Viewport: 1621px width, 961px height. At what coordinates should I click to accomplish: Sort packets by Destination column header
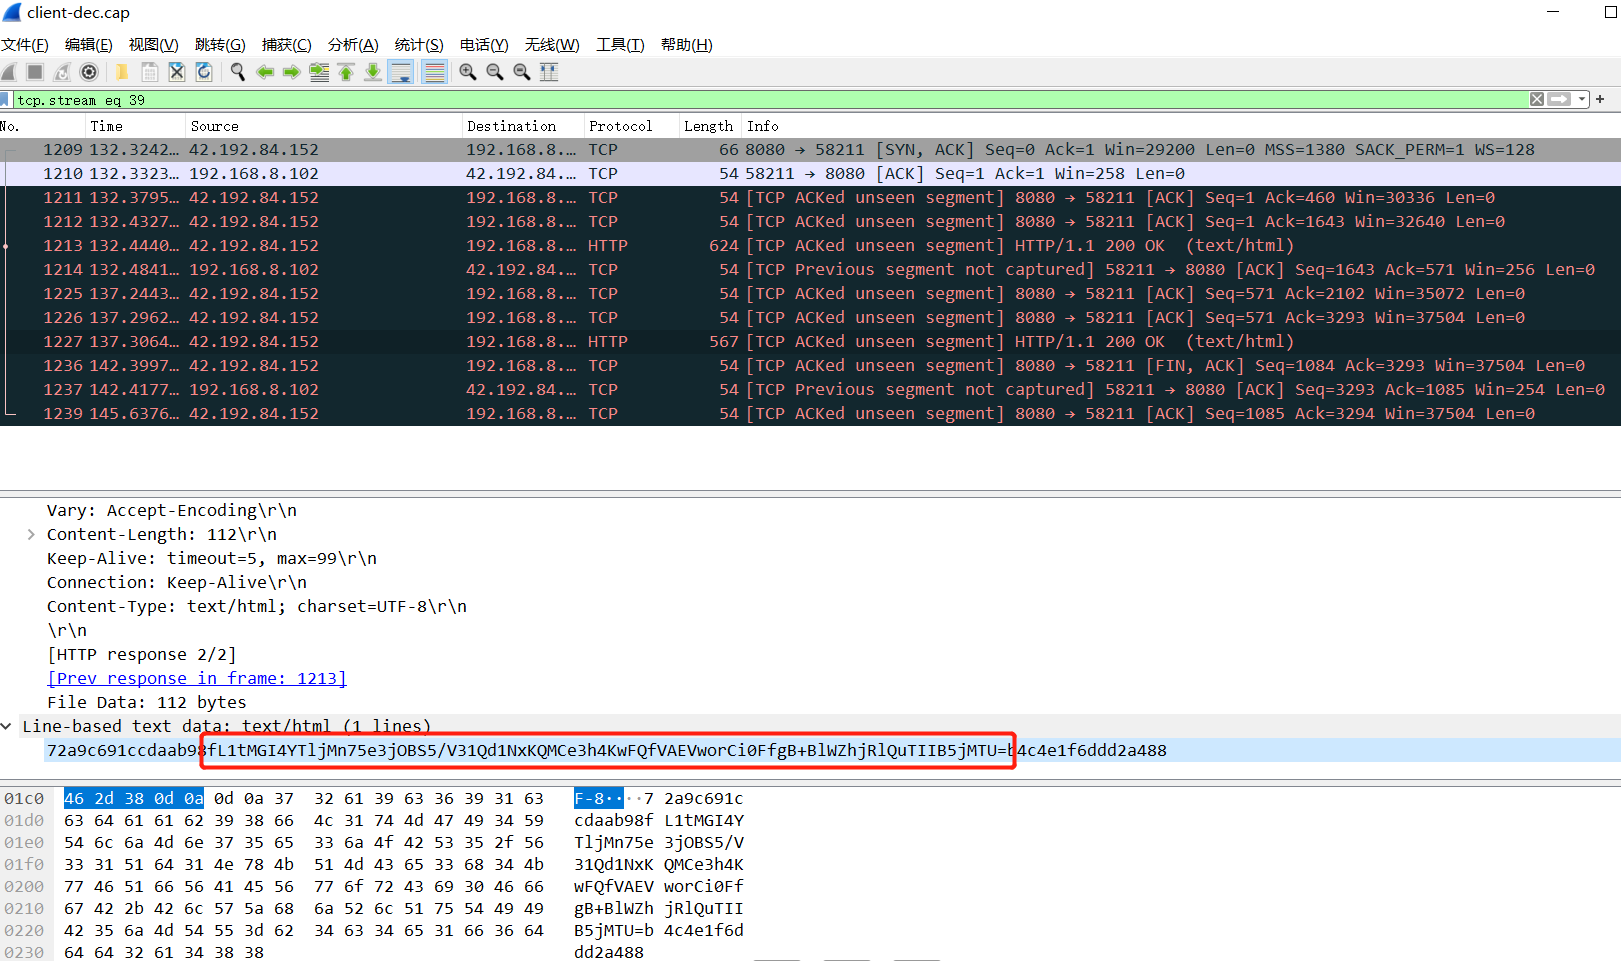[522, 126]
